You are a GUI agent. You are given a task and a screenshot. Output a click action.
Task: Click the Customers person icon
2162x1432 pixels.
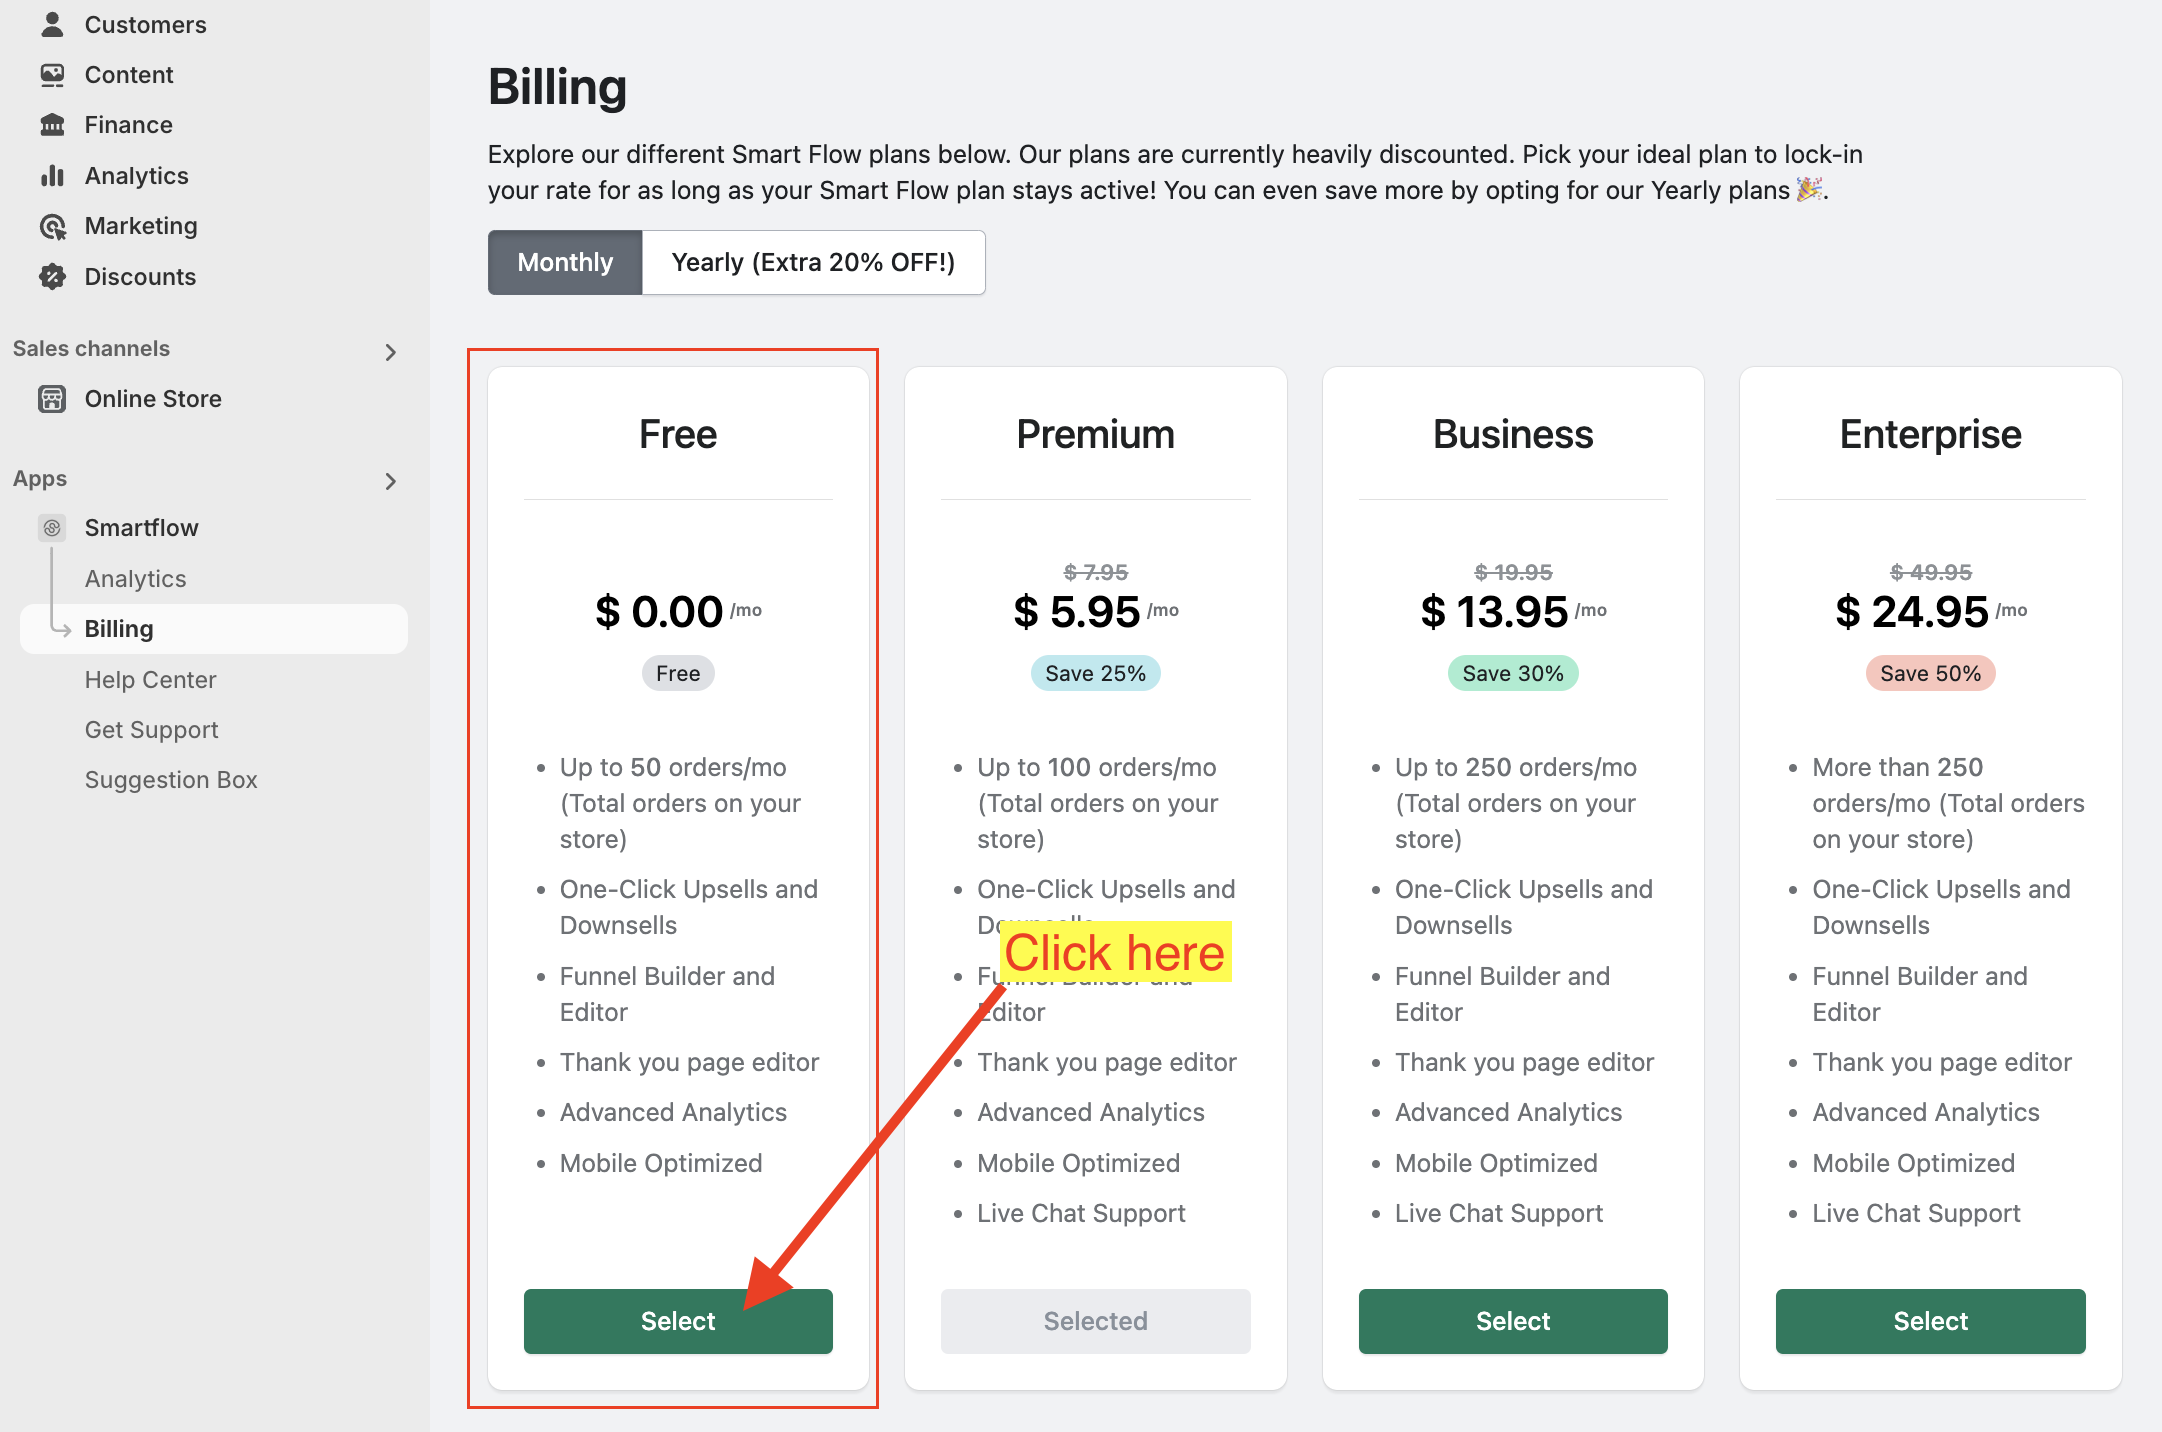click(52, 25)
